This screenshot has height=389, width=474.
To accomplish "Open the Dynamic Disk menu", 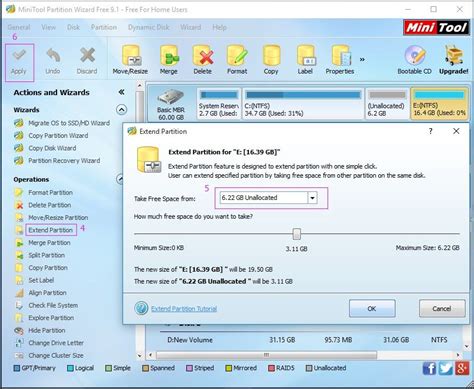I will (149, 27).
